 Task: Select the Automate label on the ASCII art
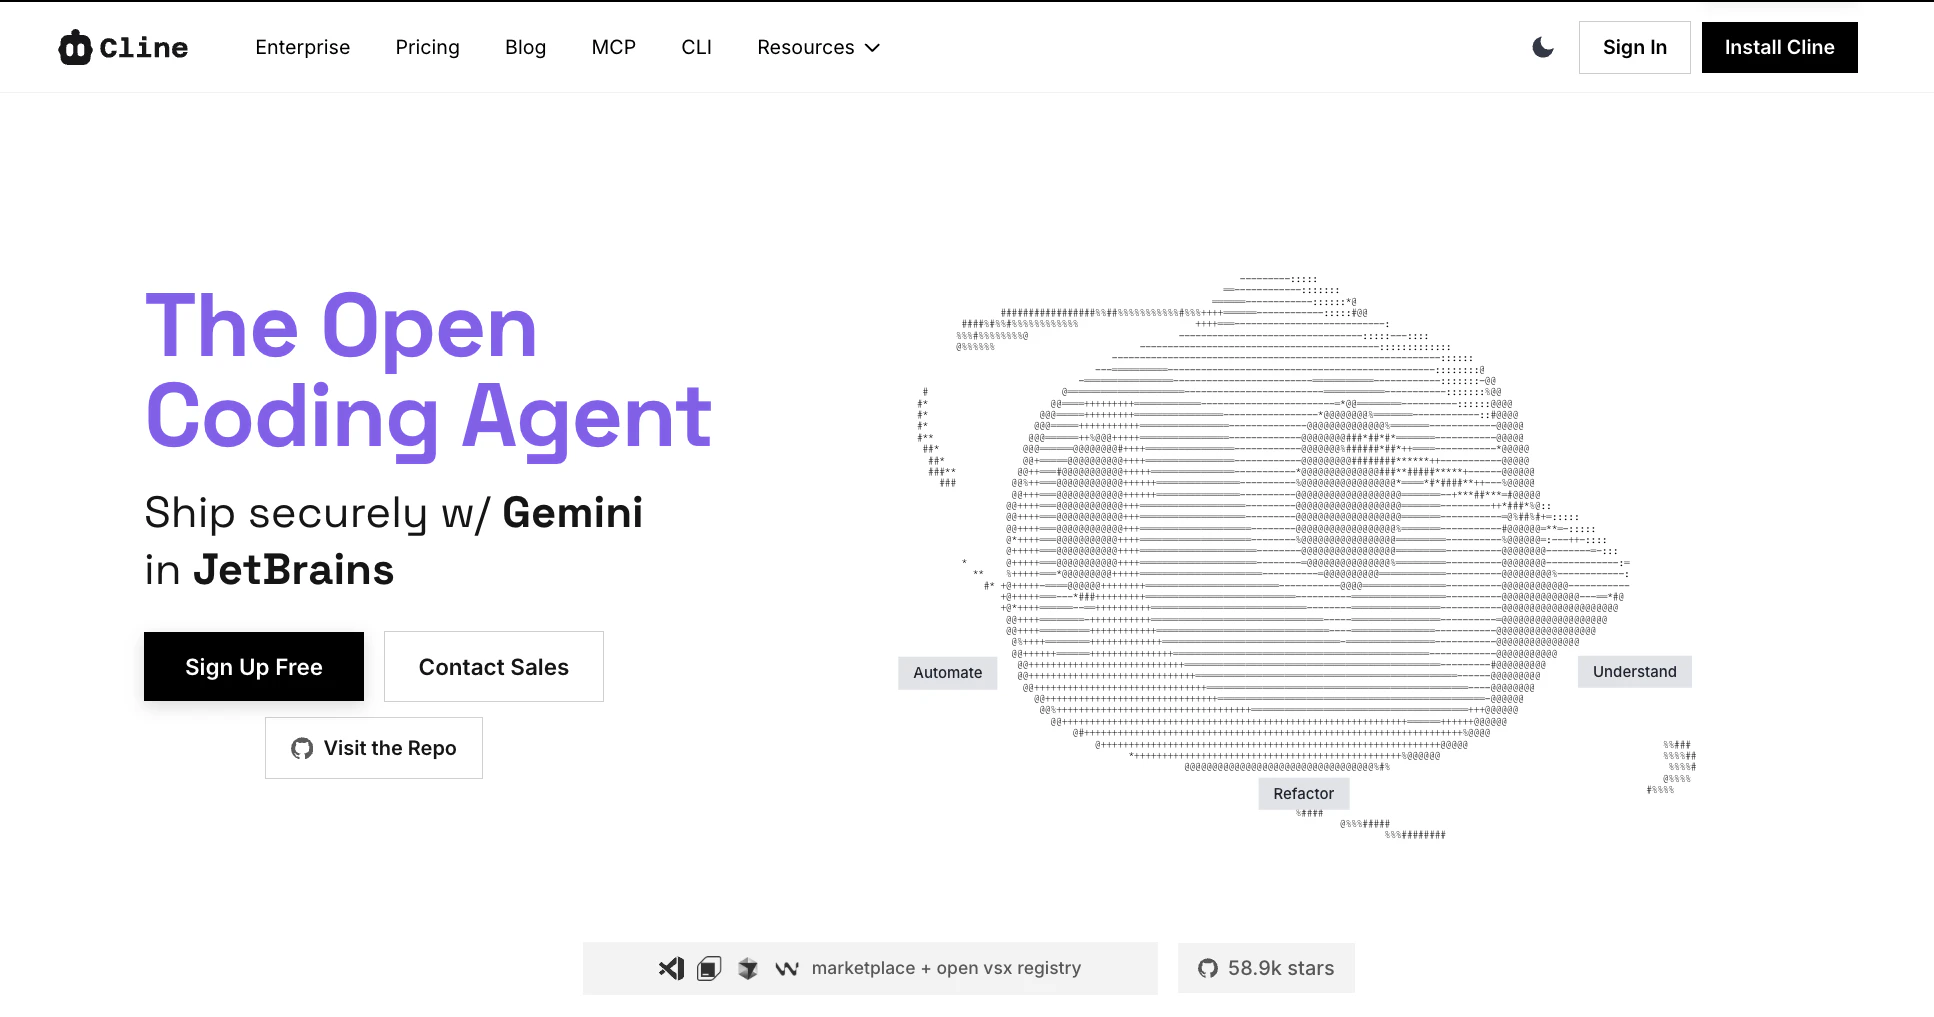click(948, 673)
